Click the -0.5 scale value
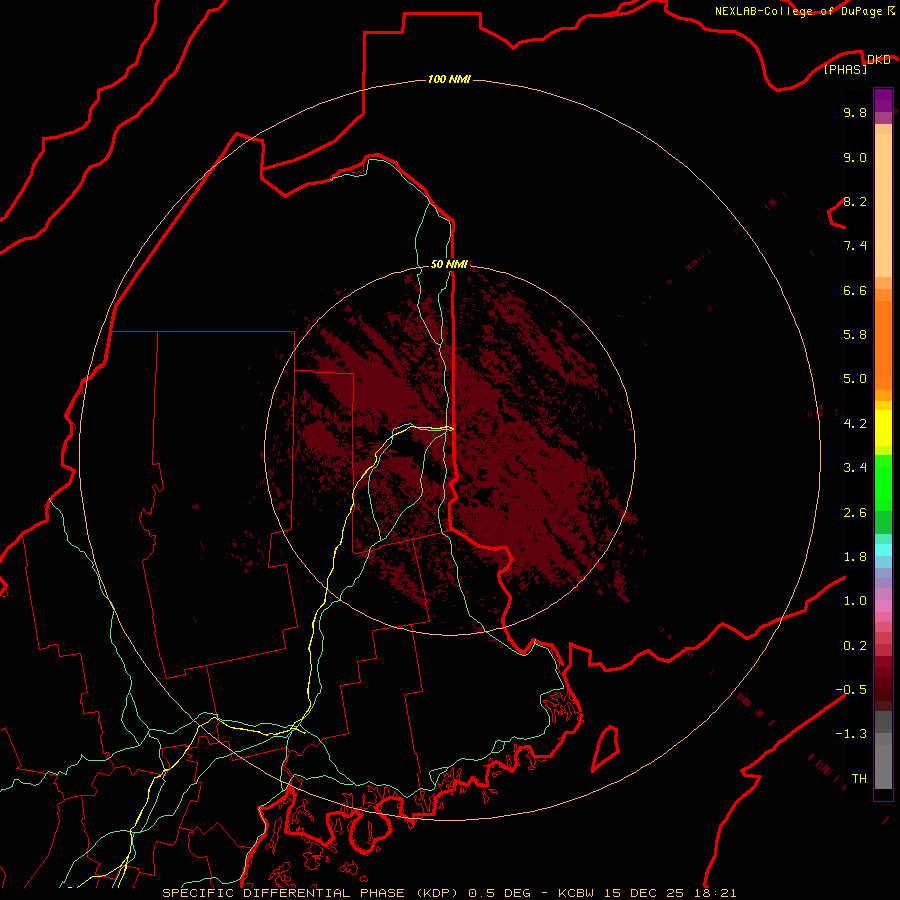900x900 pixels. [851, 690]
